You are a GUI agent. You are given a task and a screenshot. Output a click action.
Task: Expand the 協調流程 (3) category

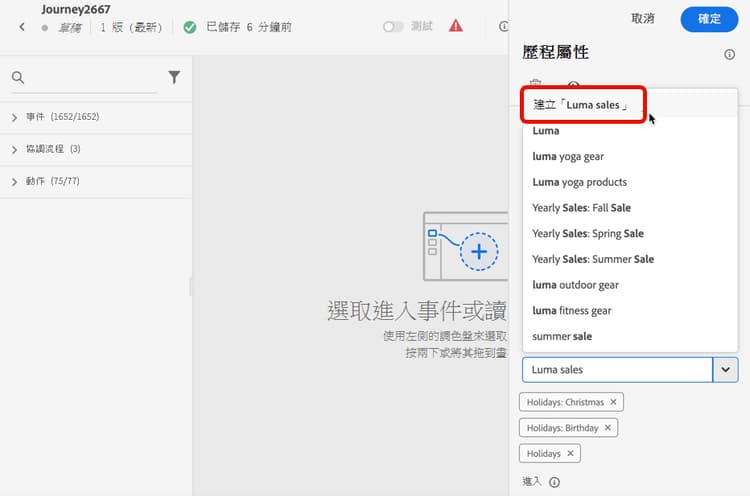96,149
